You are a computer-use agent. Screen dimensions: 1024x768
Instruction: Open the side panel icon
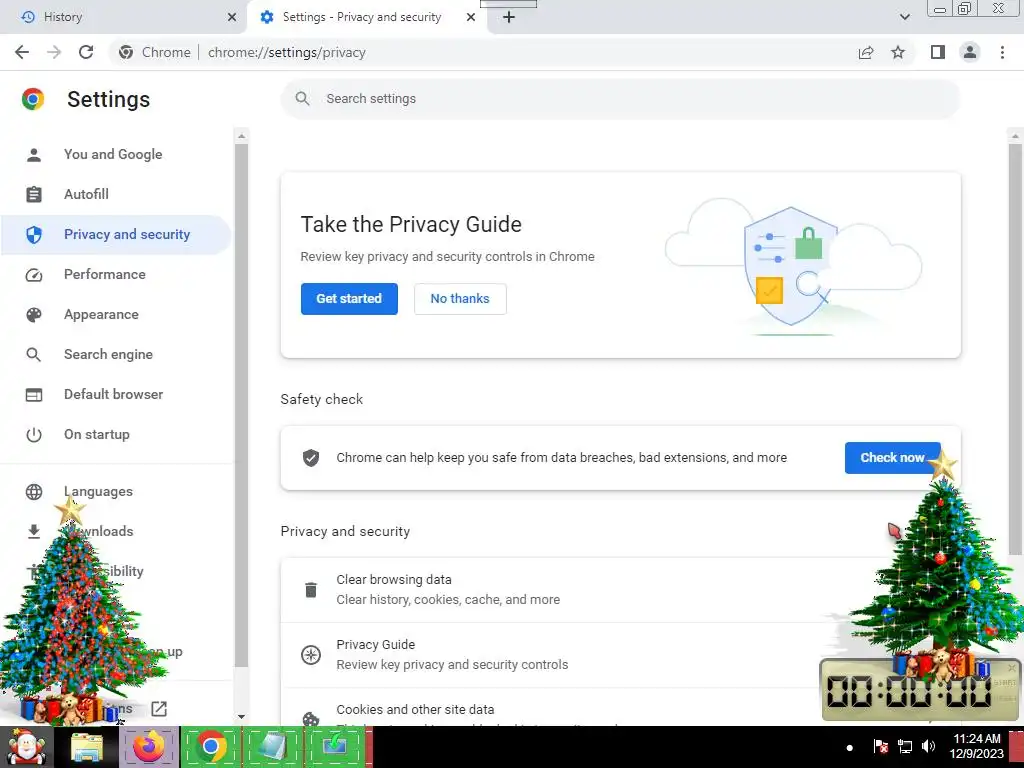pos(938,52)
